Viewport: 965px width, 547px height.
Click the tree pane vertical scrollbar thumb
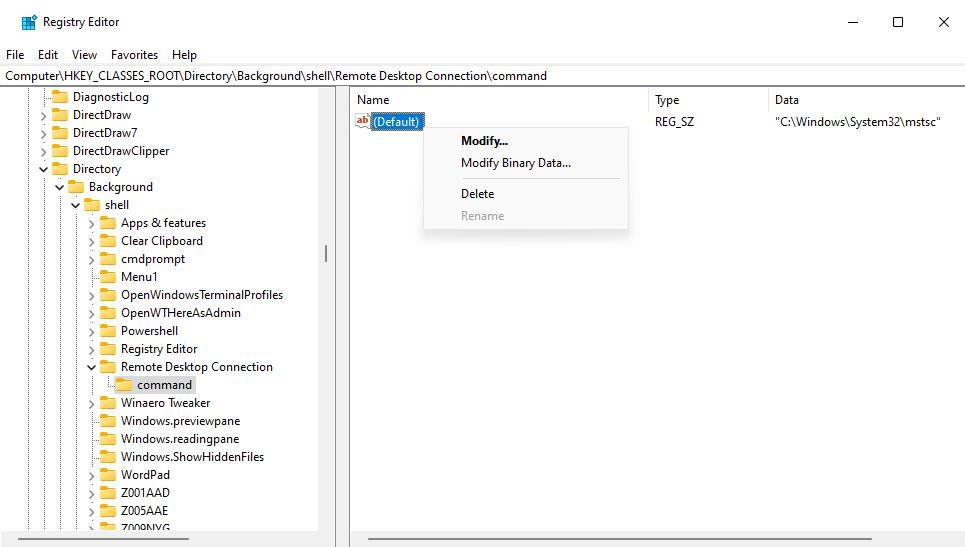326,254
